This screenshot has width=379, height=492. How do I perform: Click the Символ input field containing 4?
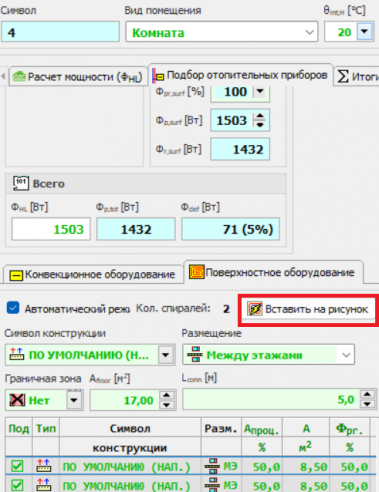tap(60, 32)
